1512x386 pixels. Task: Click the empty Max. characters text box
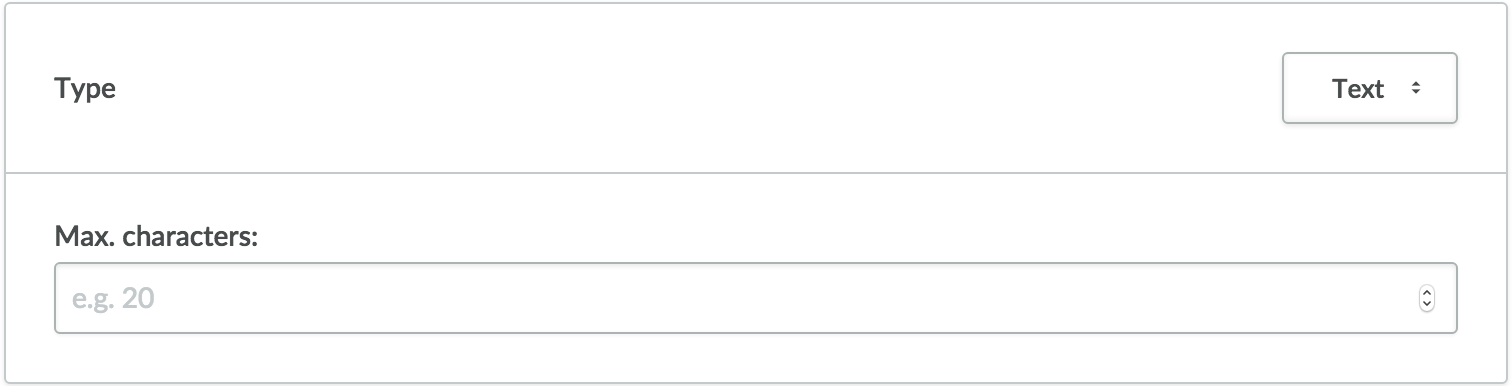(755, 298)
